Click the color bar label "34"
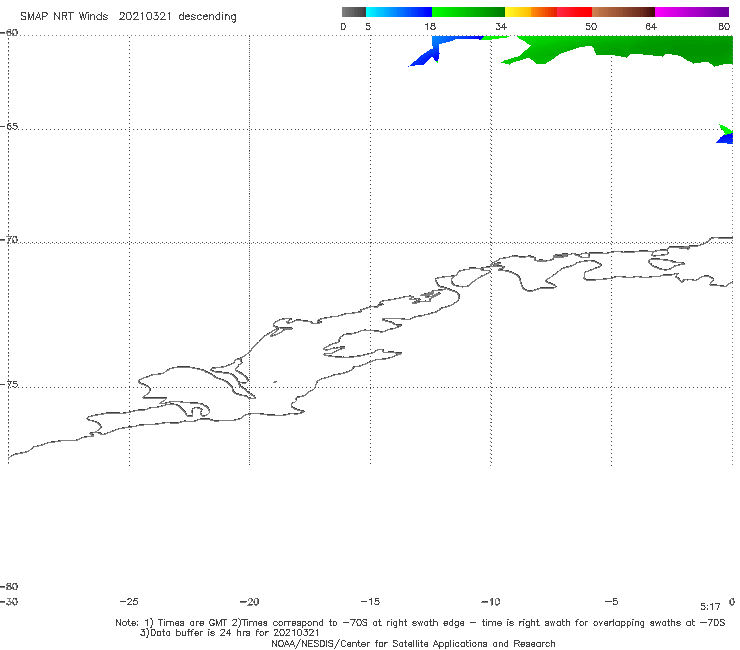This screenshot has height=650, width=740. click(x=501, y=27)
